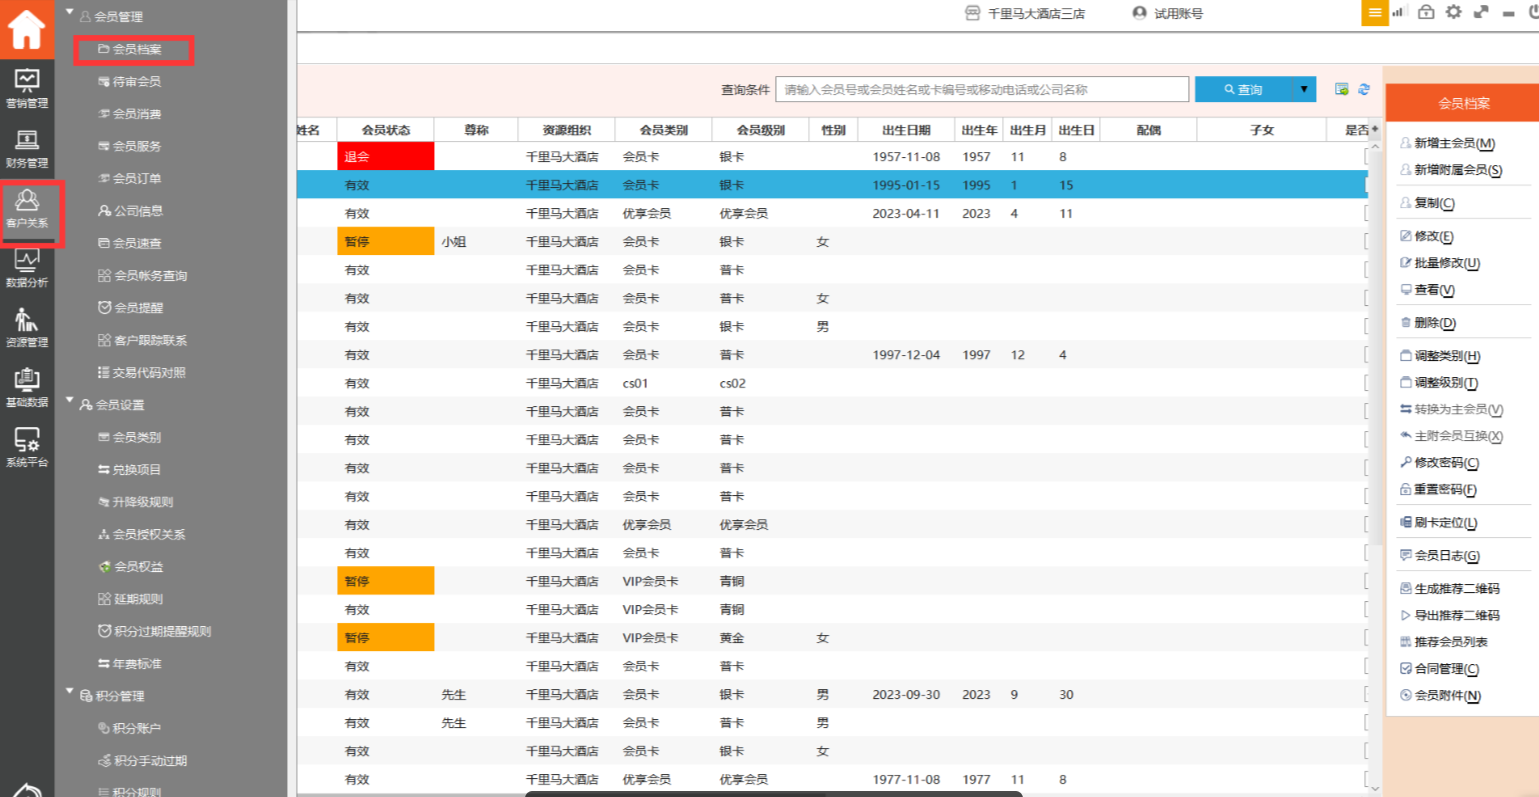
Task: Open the 营销管理 module in sidebar
Action: tap(27, 88)
